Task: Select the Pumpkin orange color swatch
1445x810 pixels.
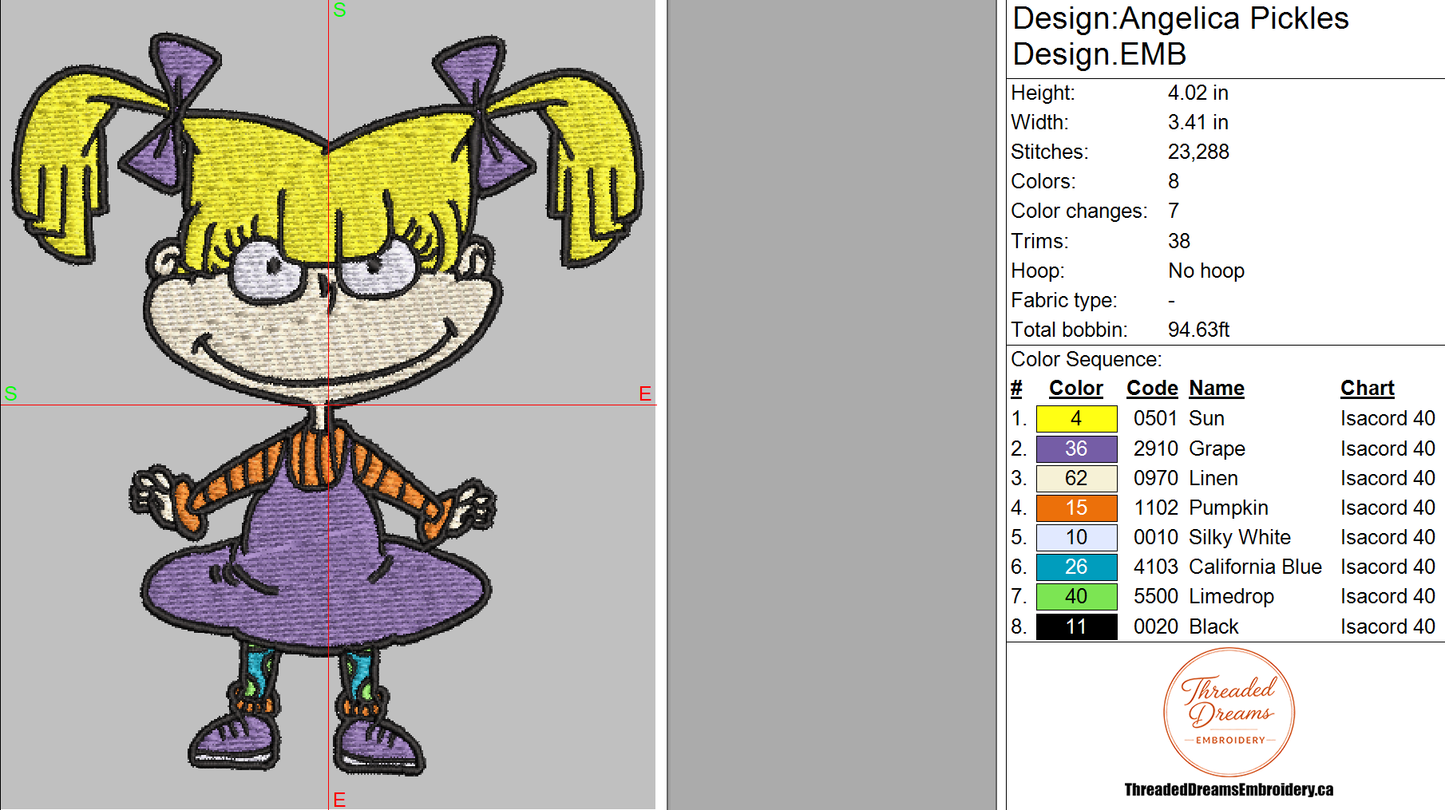Action: point(1076,508)
